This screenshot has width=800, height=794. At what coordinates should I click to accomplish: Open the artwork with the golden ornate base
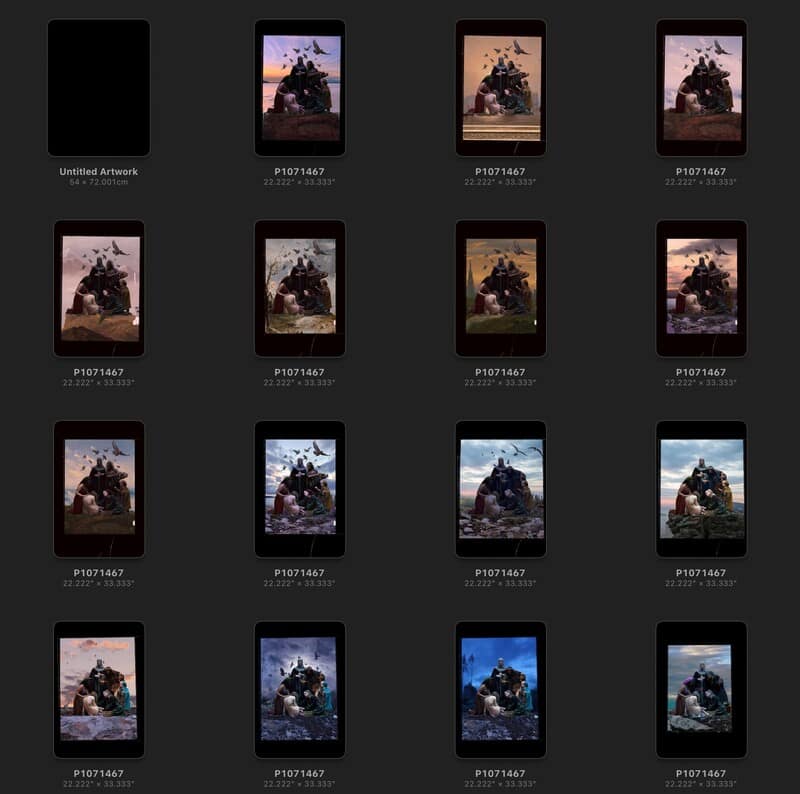501,88
